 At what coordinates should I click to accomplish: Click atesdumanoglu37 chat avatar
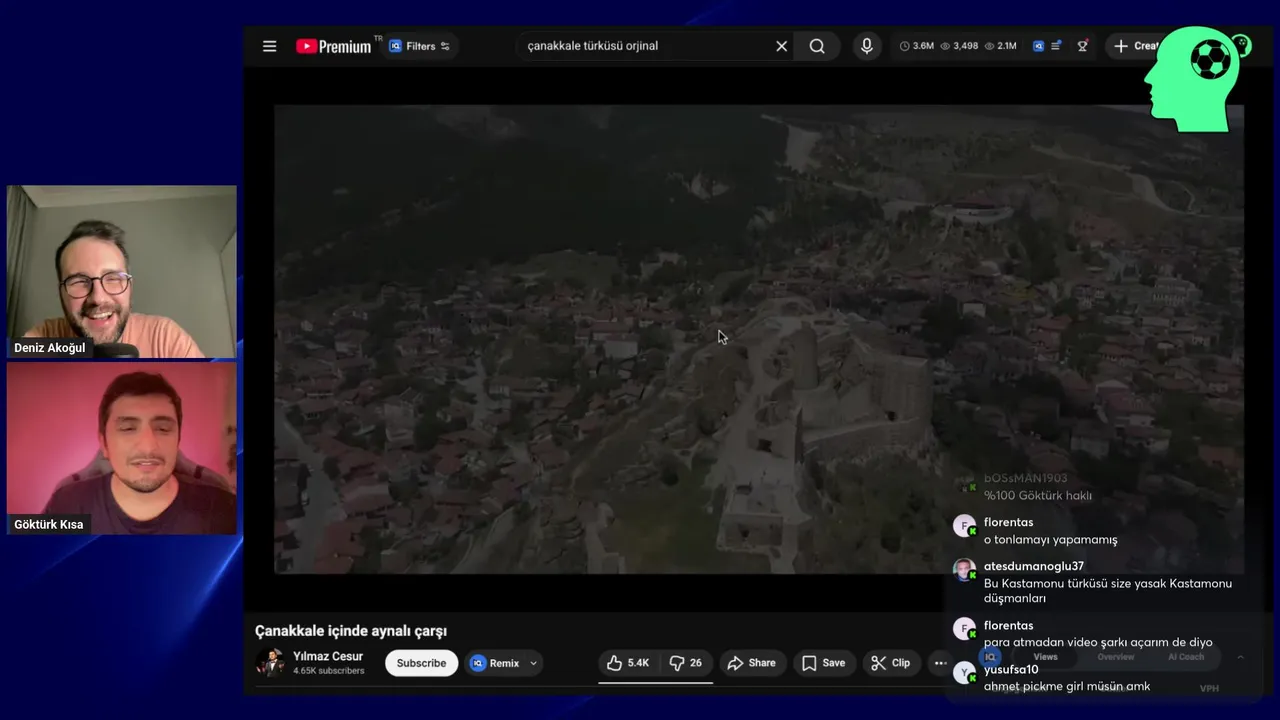[x=964, y=570]
